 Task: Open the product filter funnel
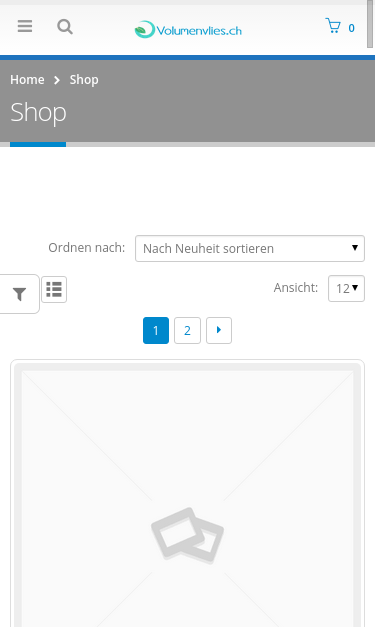19,294
